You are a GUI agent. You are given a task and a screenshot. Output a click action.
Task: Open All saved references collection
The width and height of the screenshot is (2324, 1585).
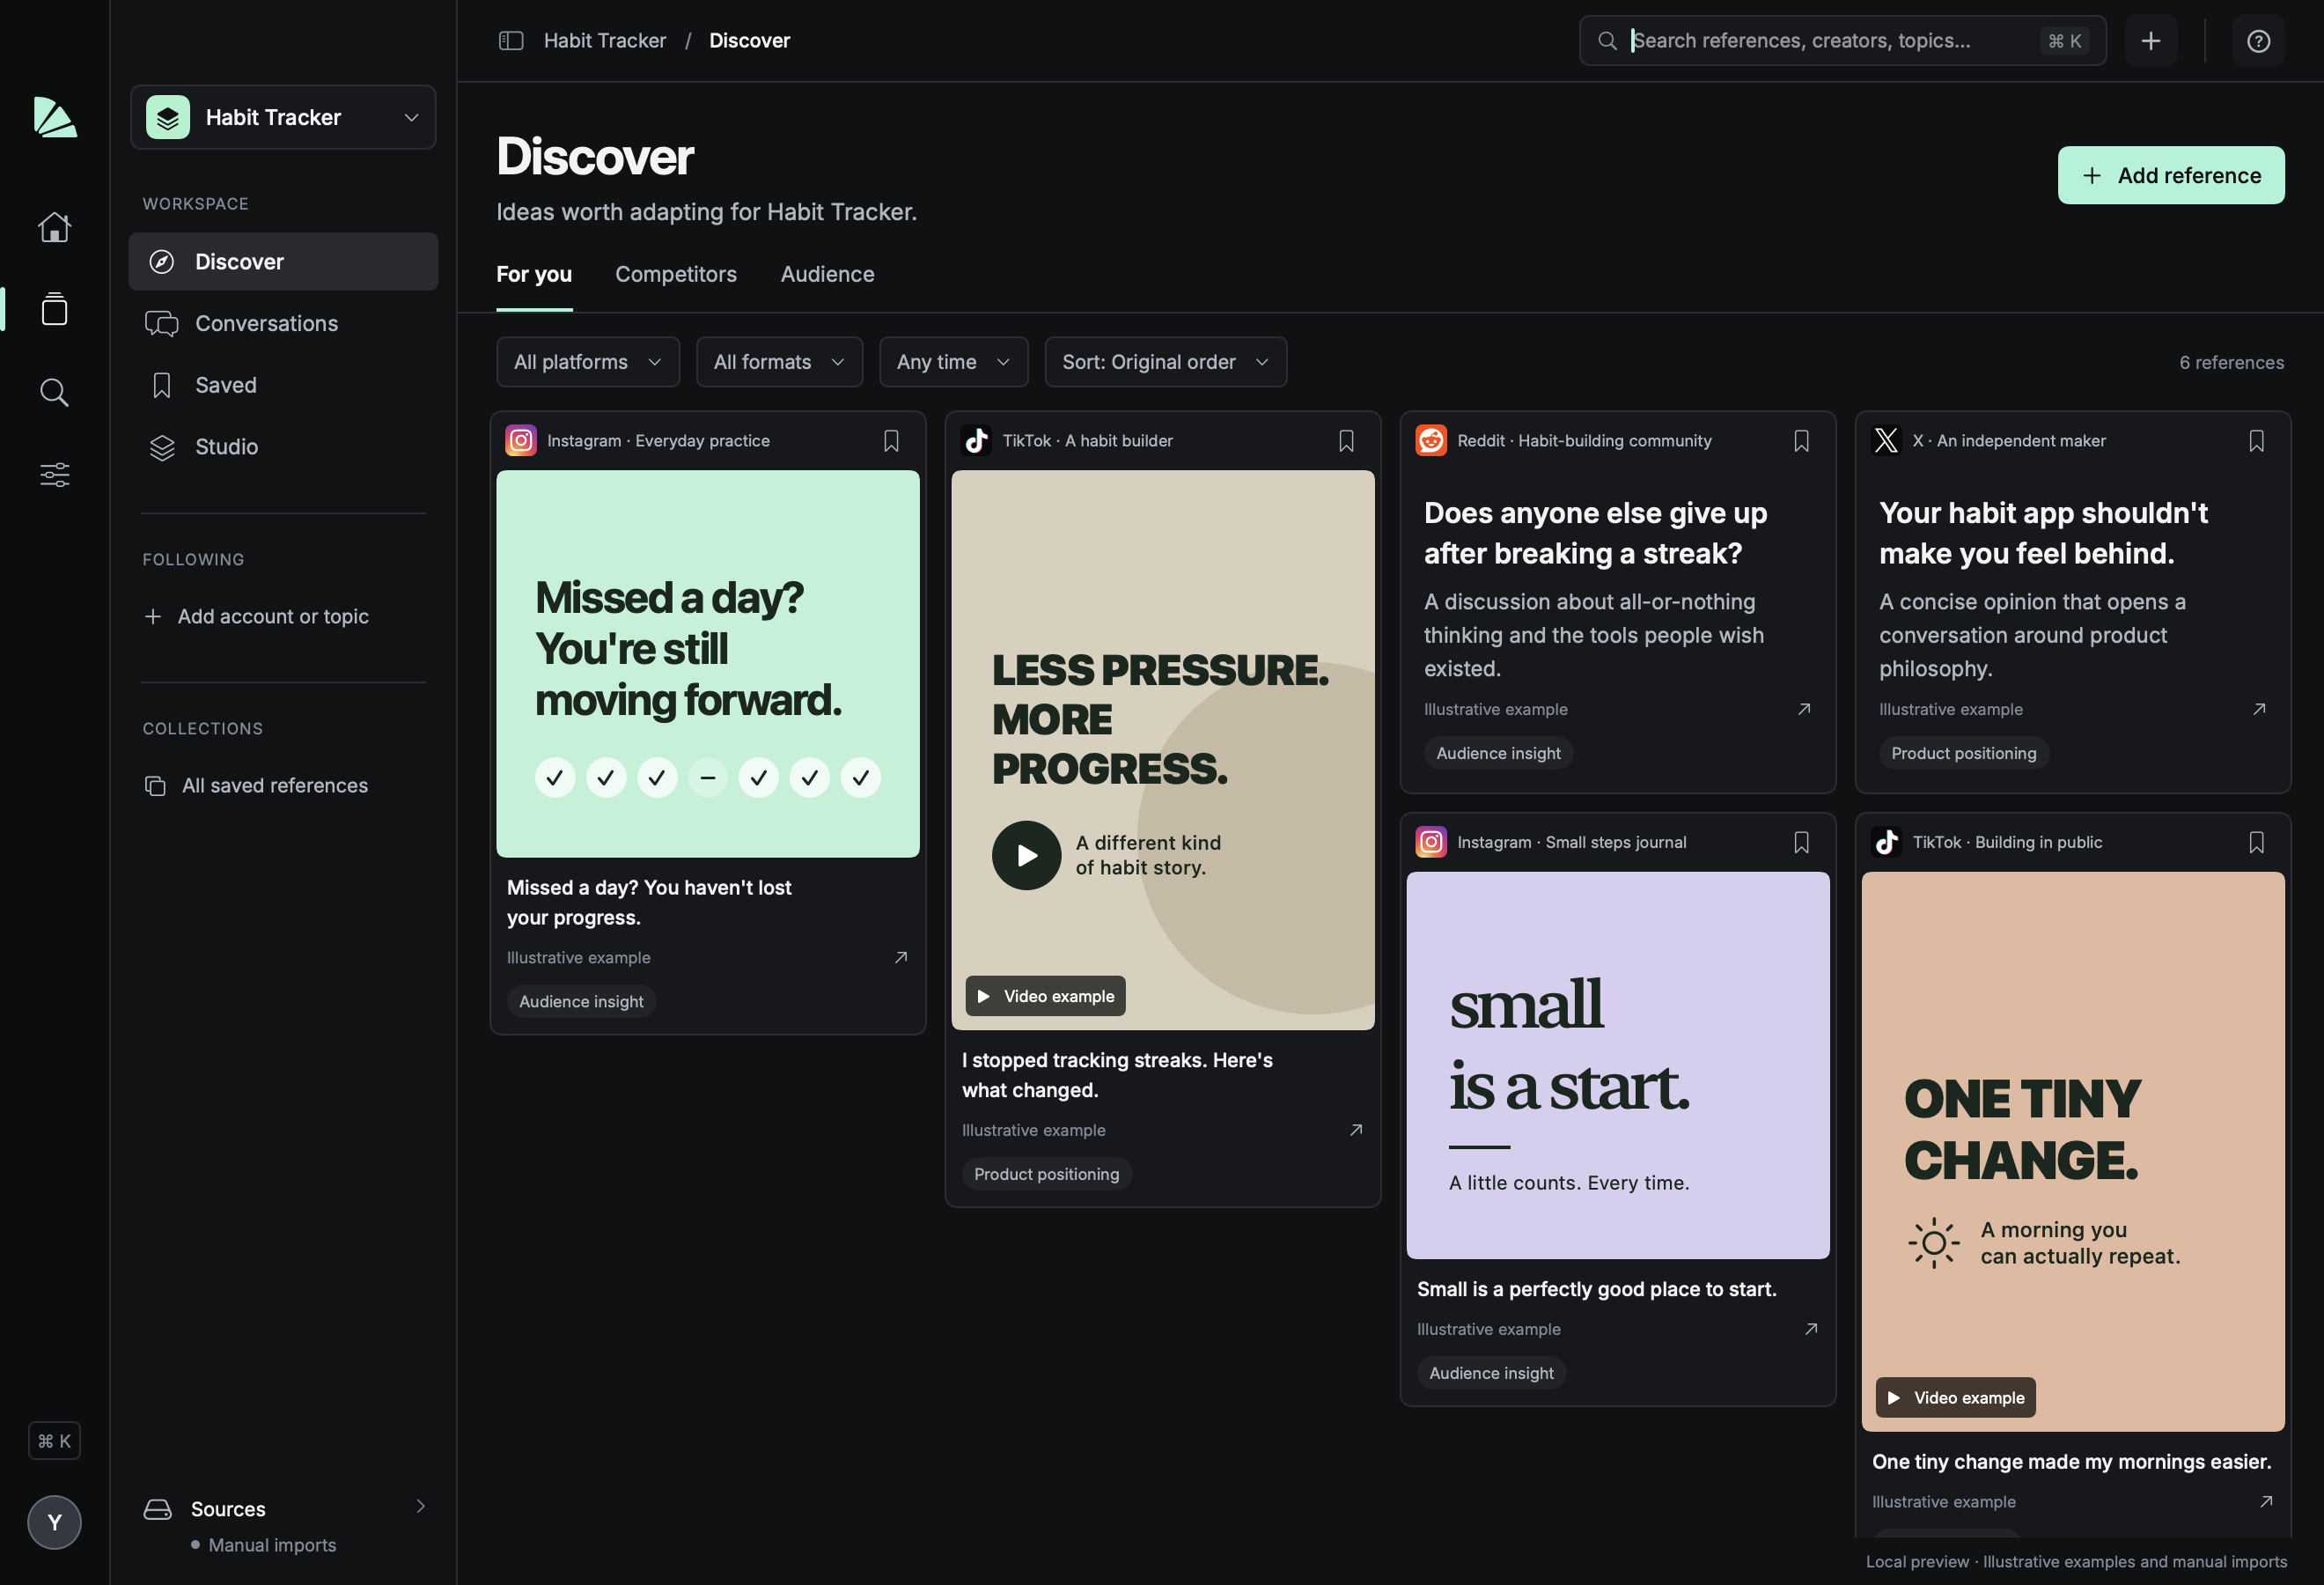pyautogui.click(x=256, y=786)
